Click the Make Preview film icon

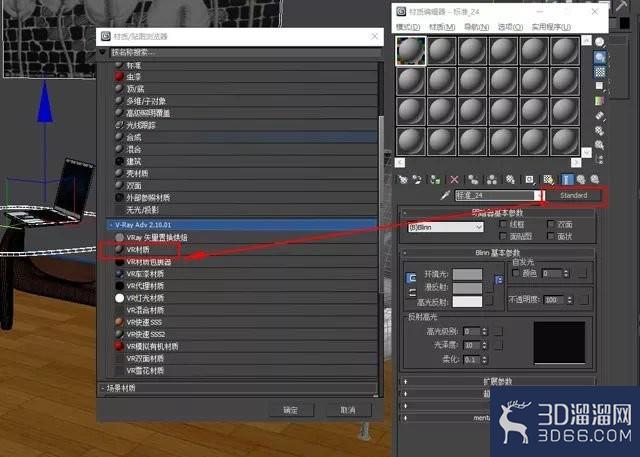point(600,115)
